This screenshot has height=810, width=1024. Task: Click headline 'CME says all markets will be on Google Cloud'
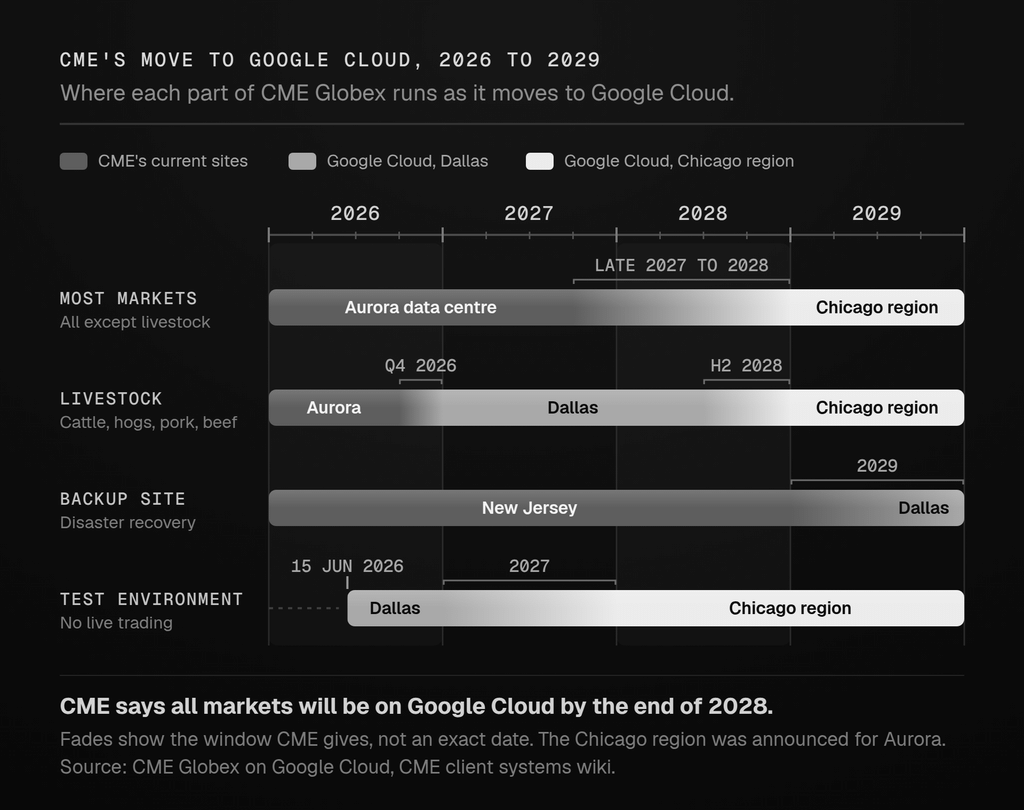pos(417,706)
